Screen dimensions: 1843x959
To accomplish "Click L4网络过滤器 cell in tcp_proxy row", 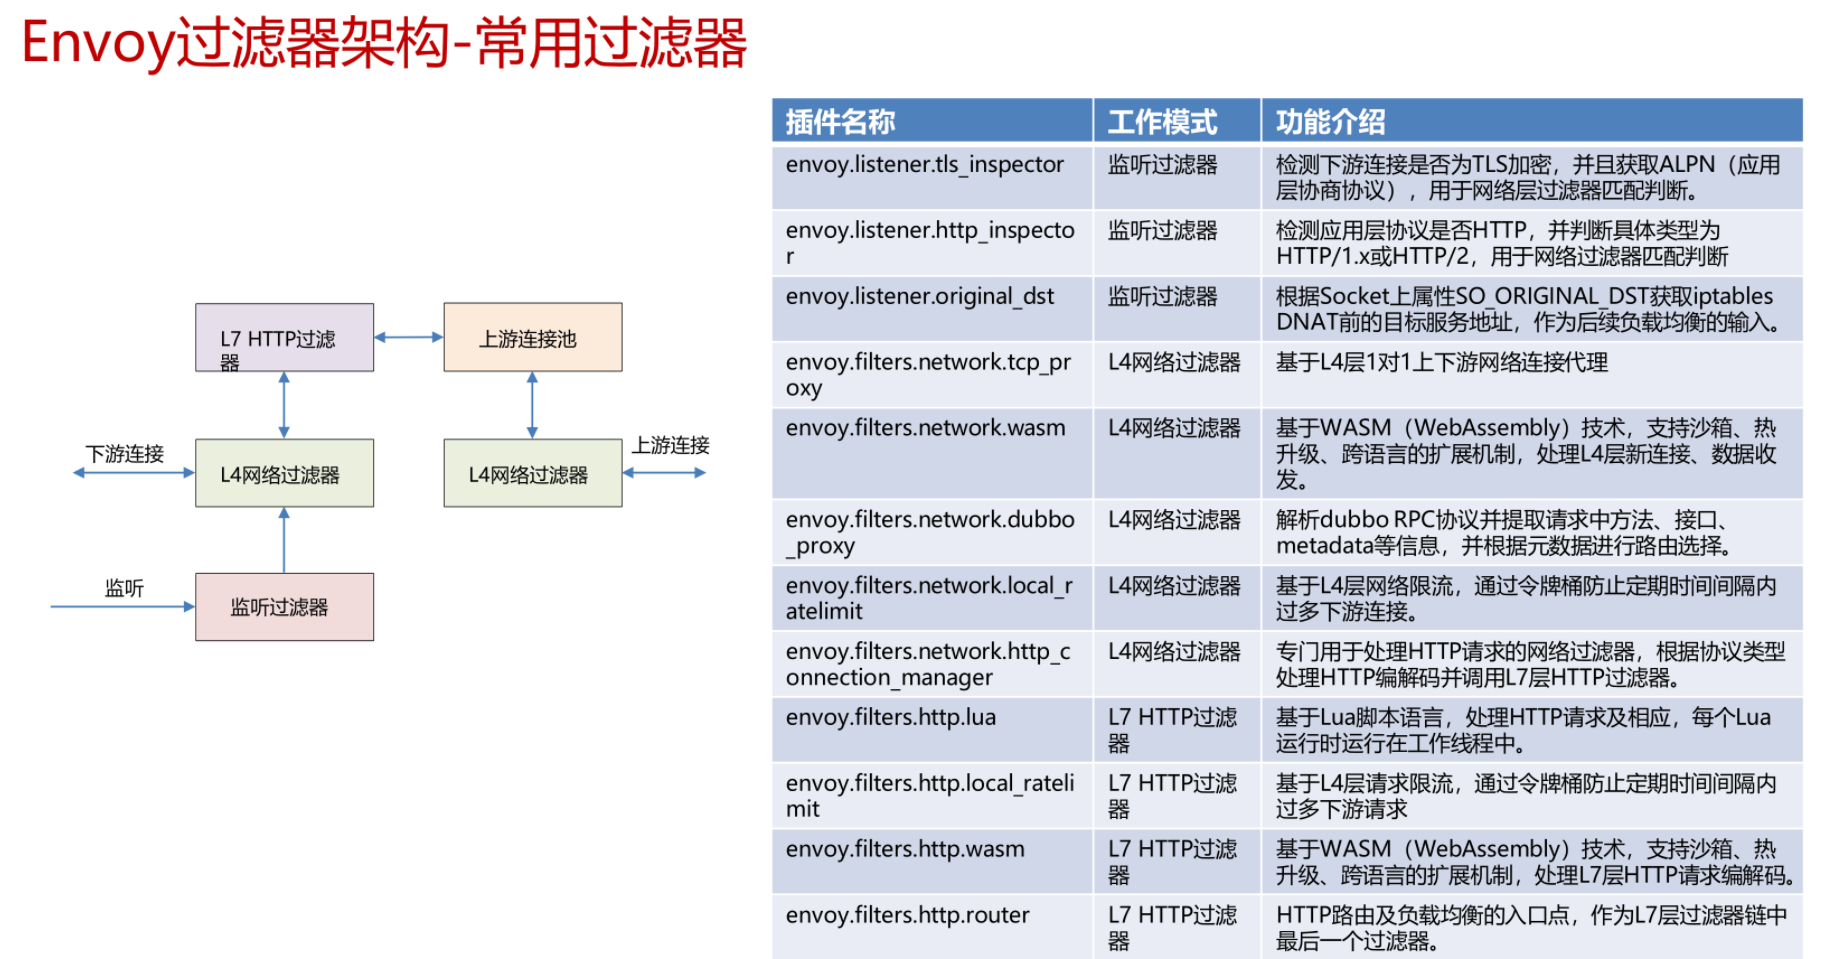I will coord(1177,375).
